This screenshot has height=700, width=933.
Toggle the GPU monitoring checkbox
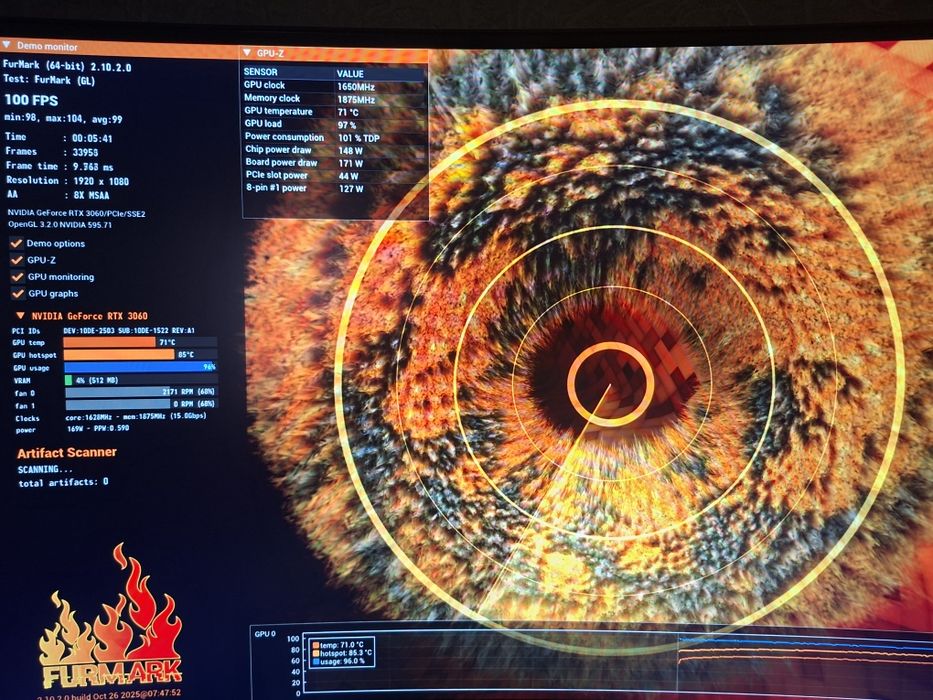(x=17, y=276)
